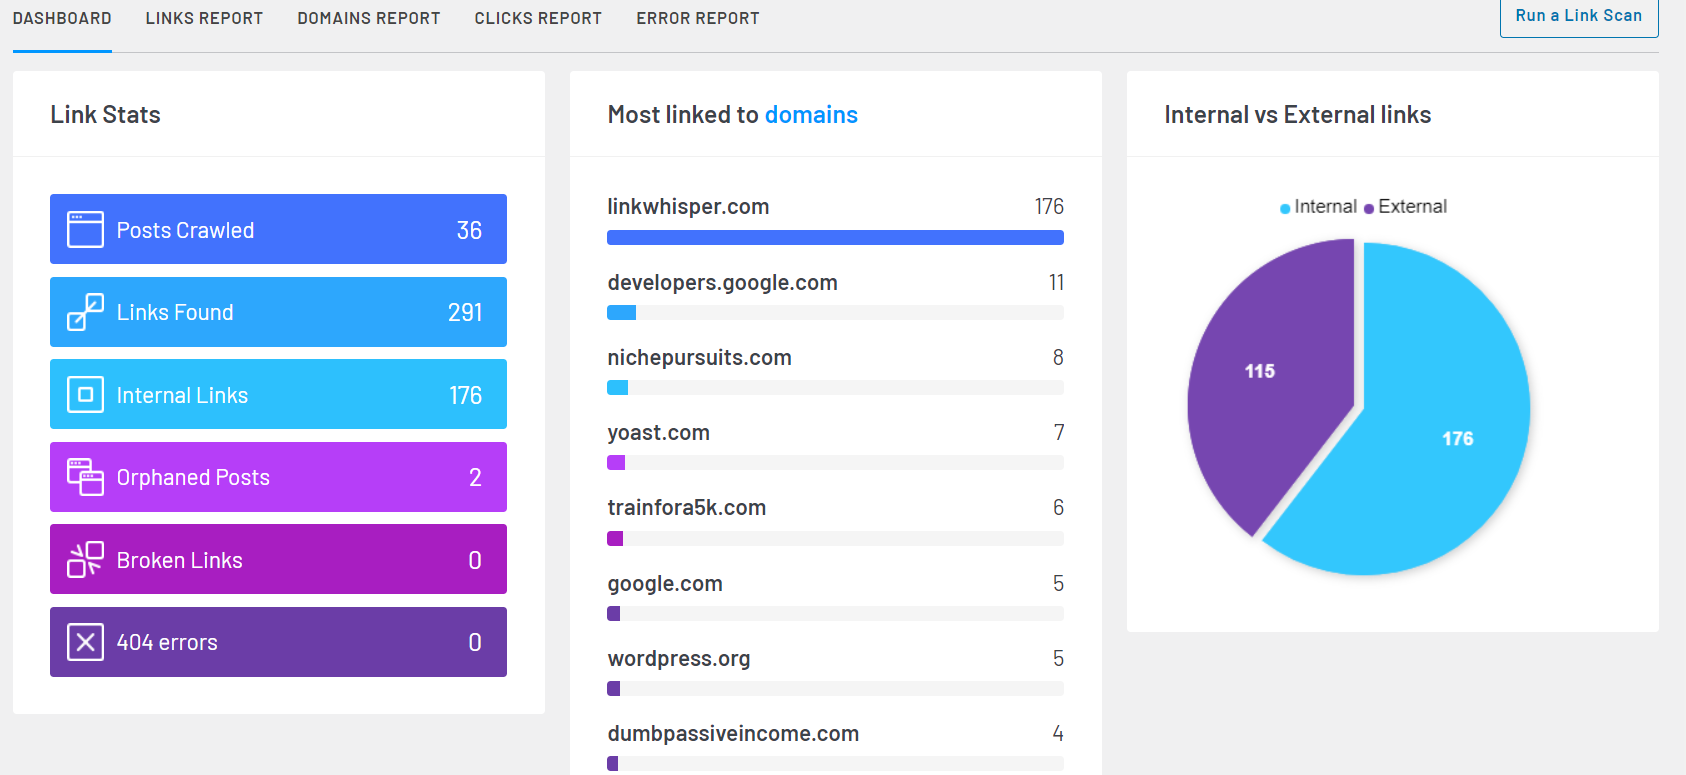This screenshot has width=1686, height=775.
Task: View the Error Report tab
Action: click(x=698, y=18)
